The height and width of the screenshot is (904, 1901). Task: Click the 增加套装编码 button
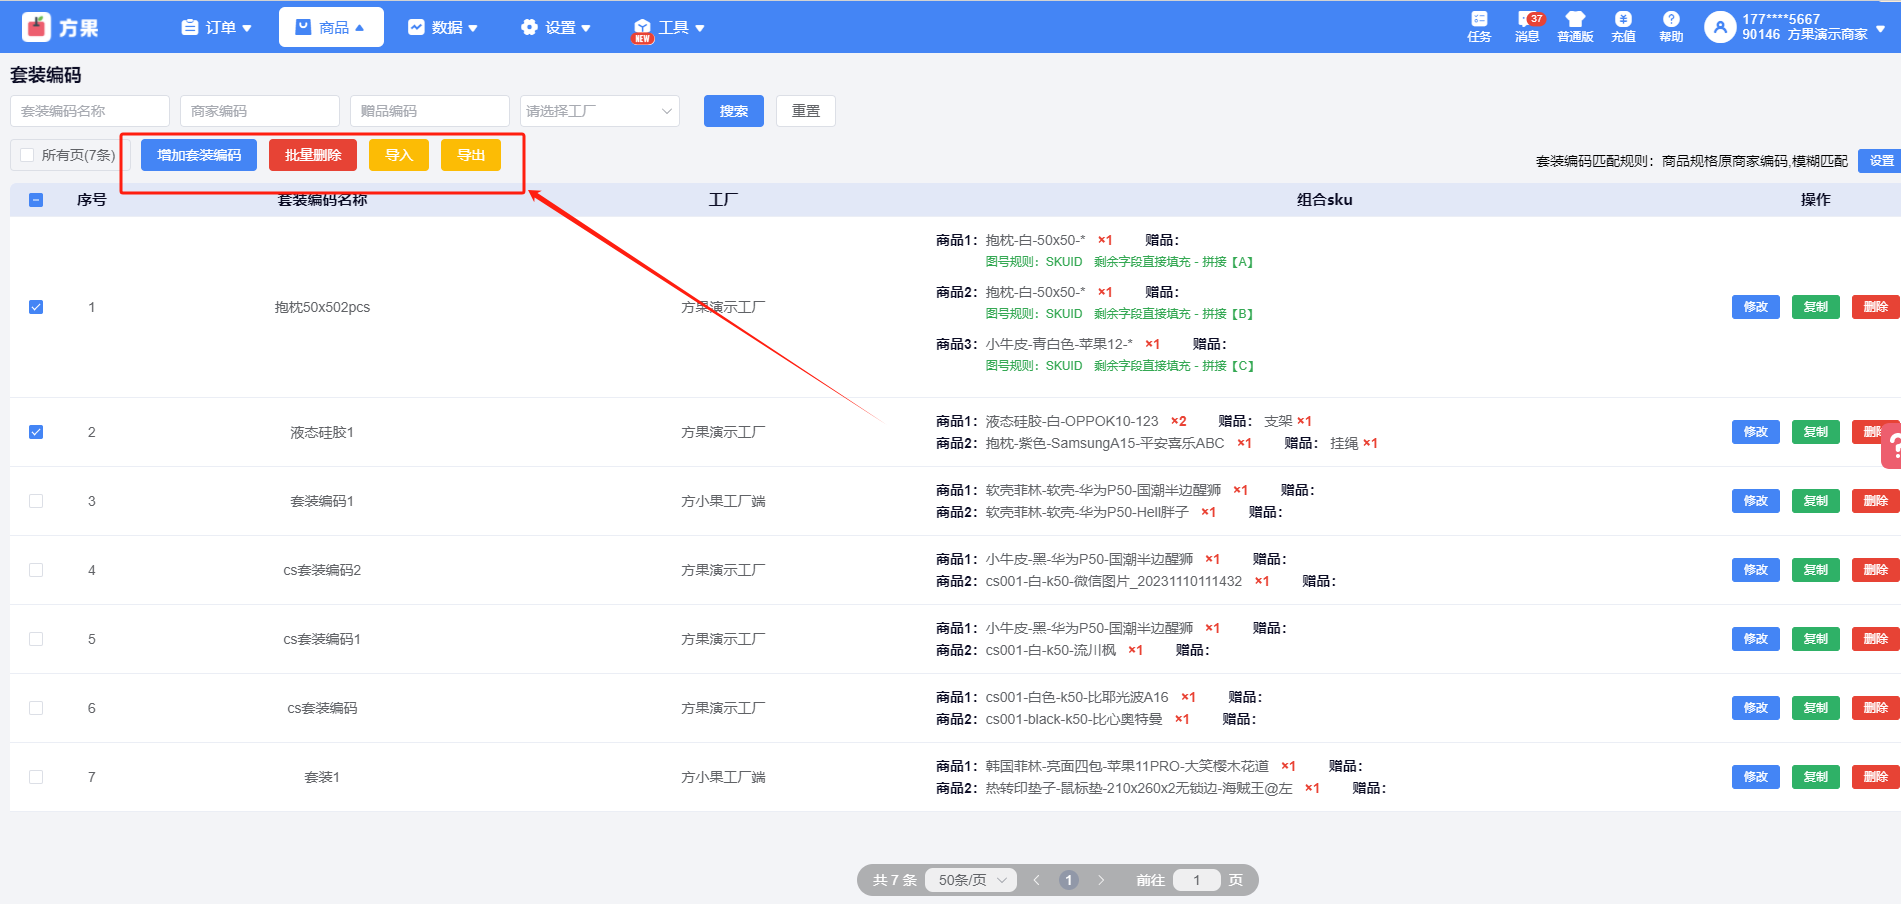199,155
